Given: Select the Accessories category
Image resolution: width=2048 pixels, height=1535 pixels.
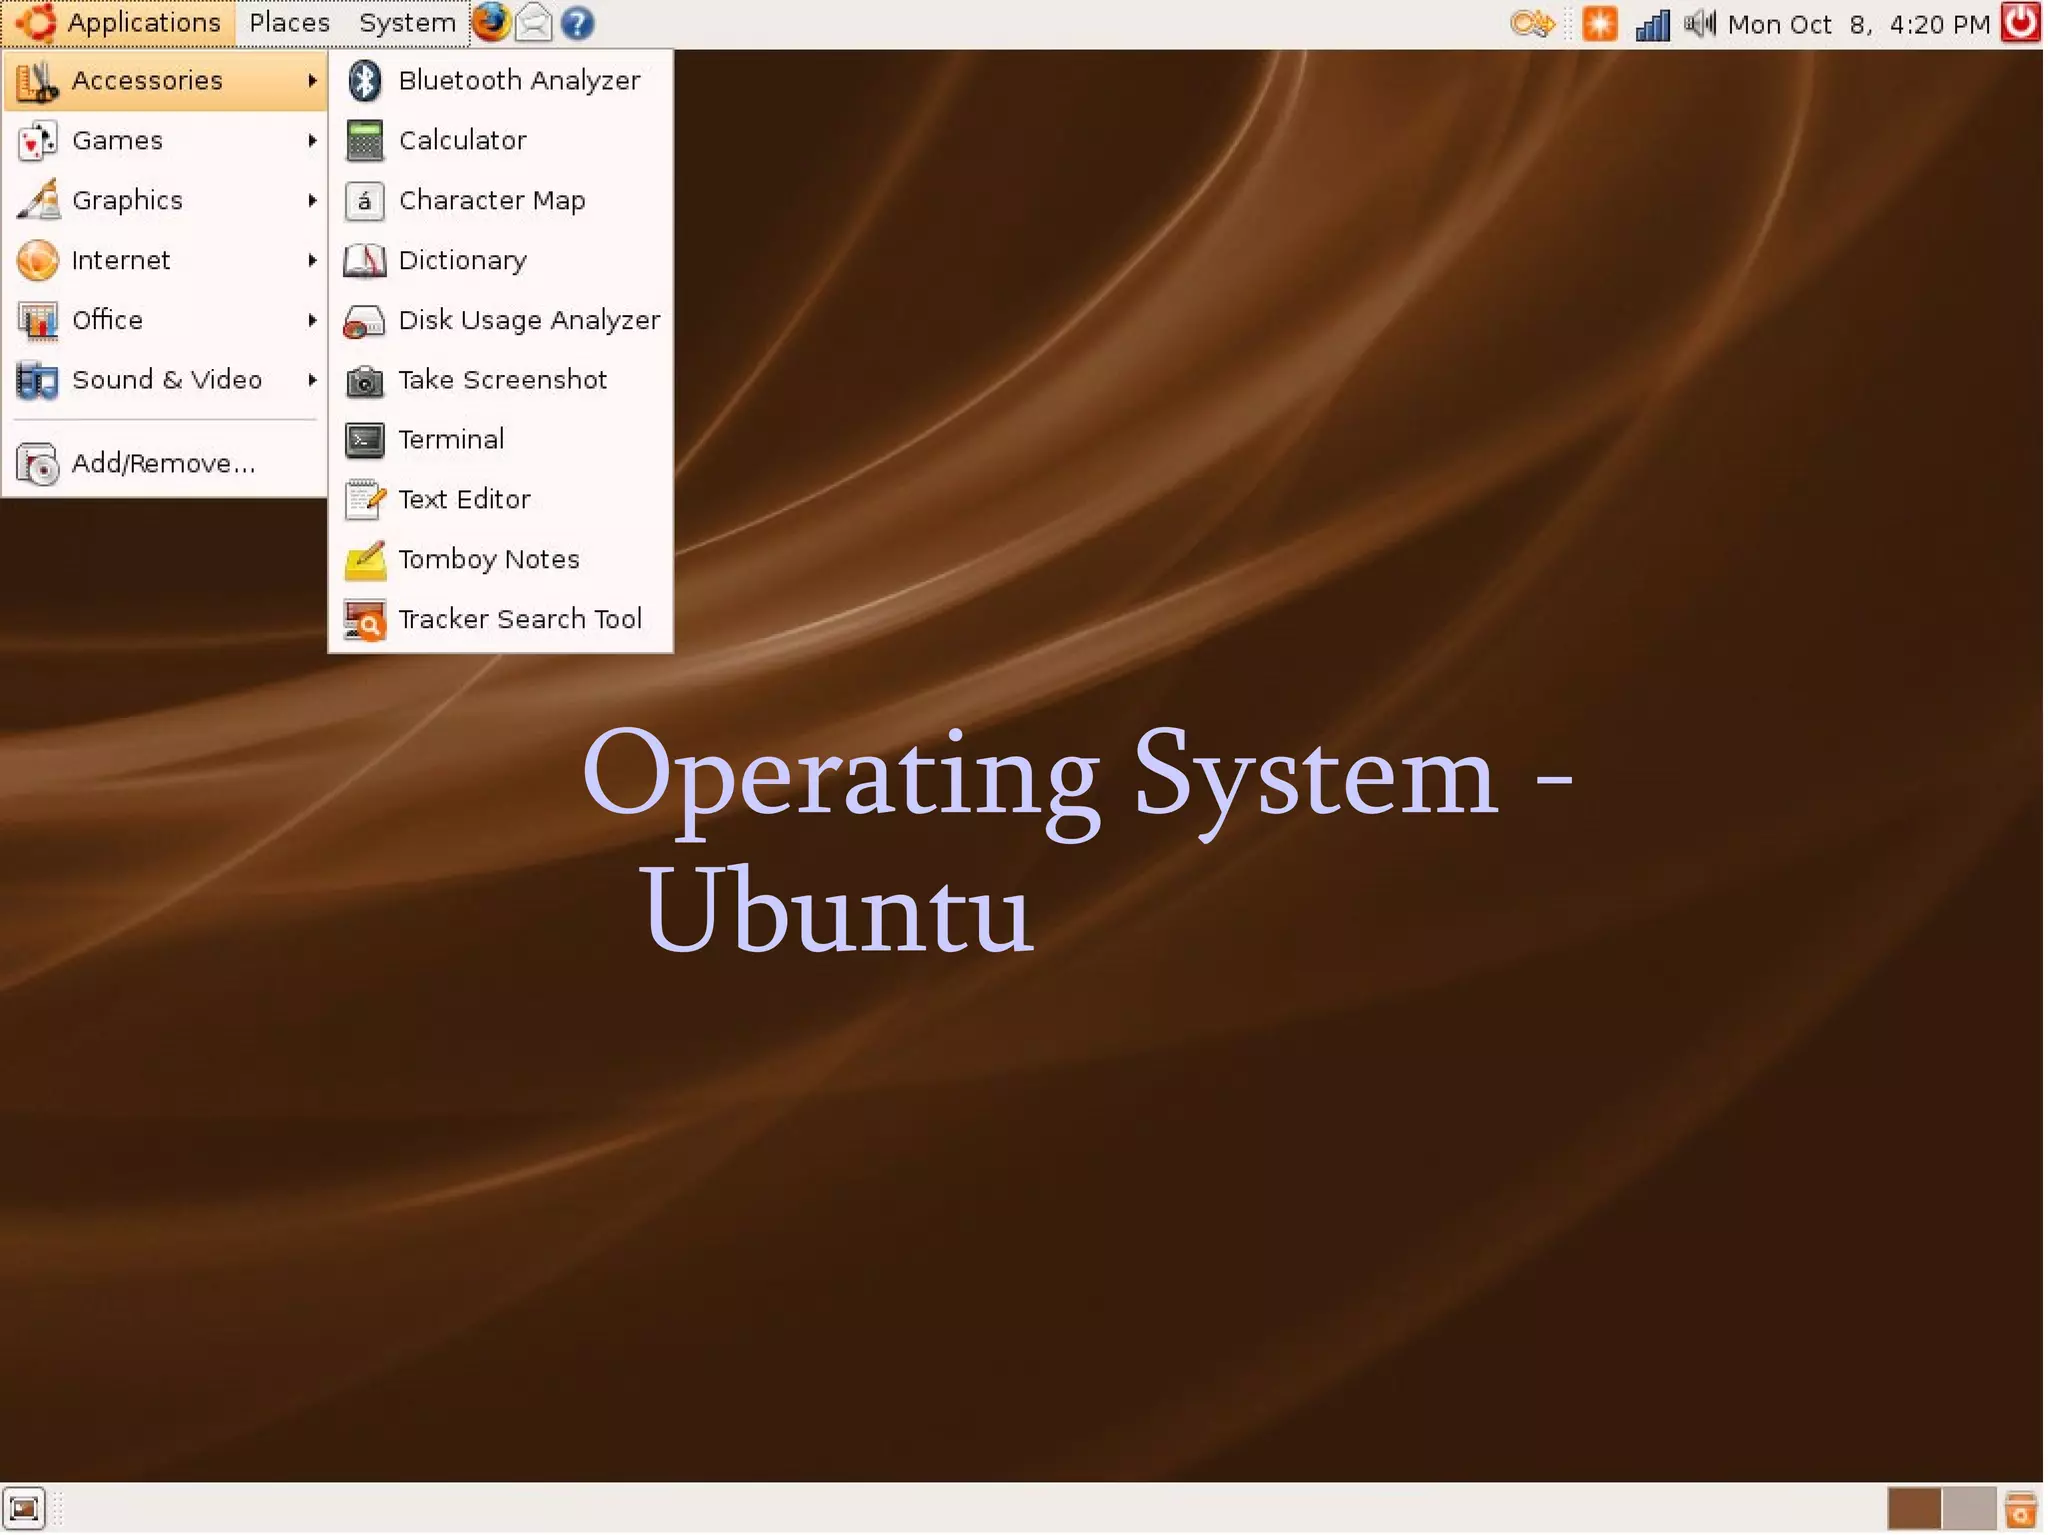Looking at the screenshot, I should (x=165, y=80).
